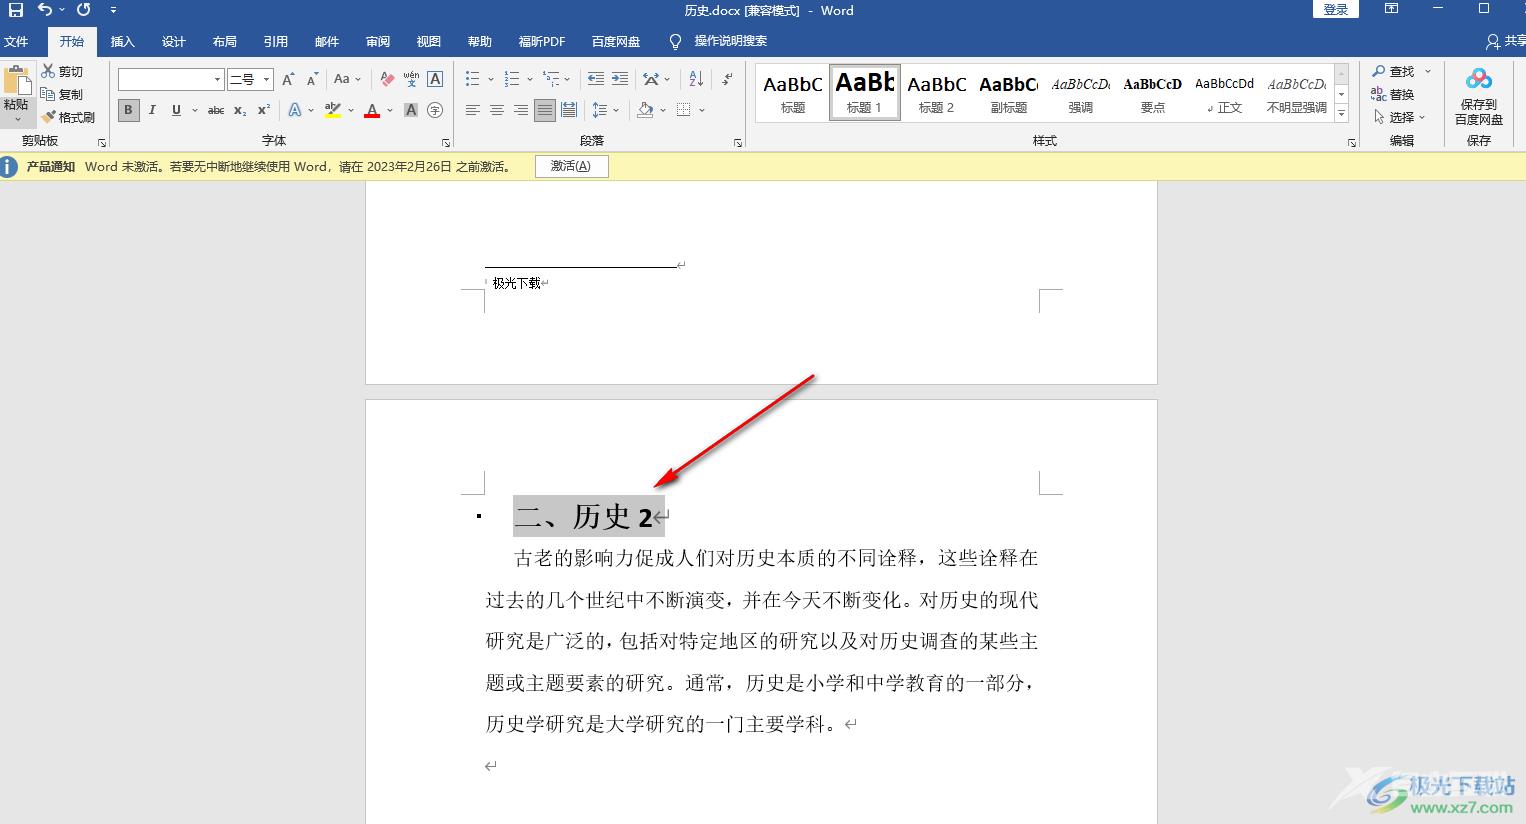The height and width of the screenshot is (824, 1526).
Task: Apply the 正文 normal style
Action: coord(1225,93)
